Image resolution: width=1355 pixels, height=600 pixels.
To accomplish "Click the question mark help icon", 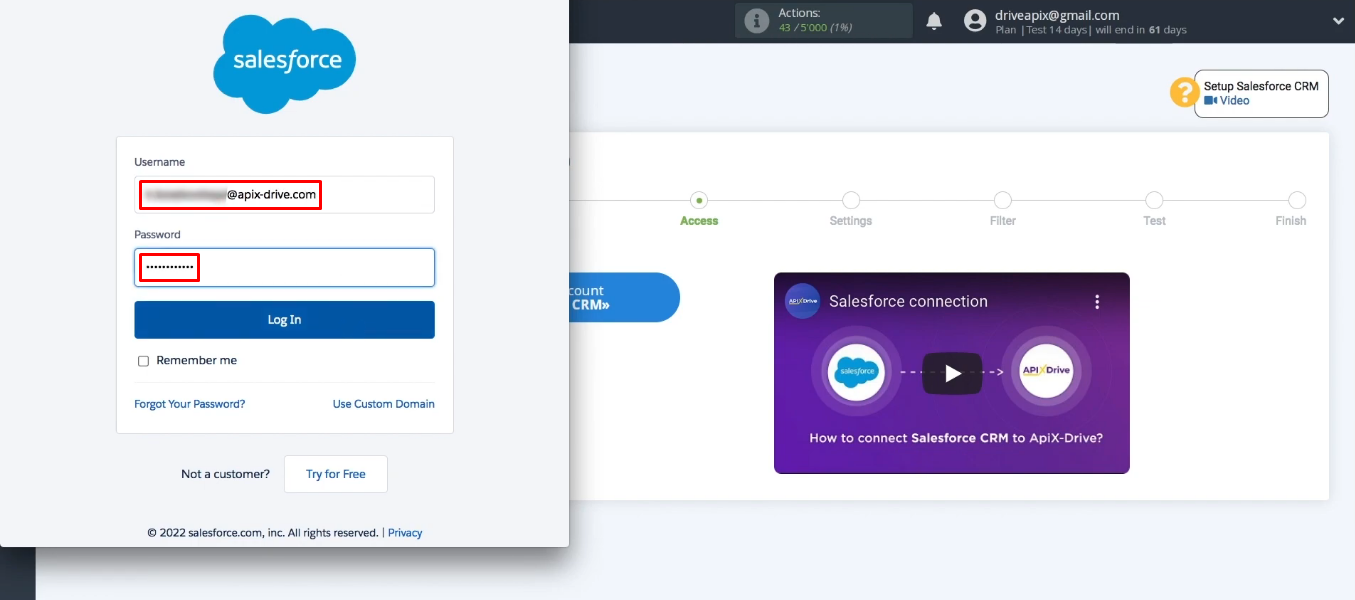I will [x=1183, y=92].
